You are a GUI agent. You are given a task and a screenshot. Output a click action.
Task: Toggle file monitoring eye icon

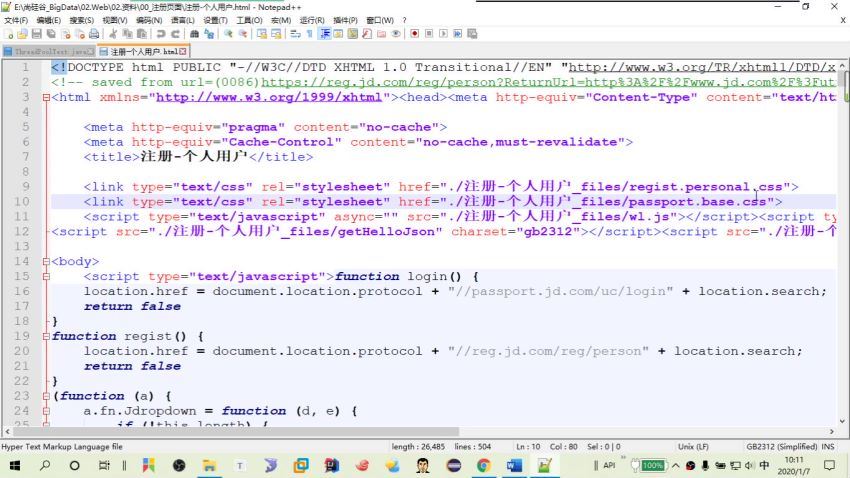click(396, 34)
